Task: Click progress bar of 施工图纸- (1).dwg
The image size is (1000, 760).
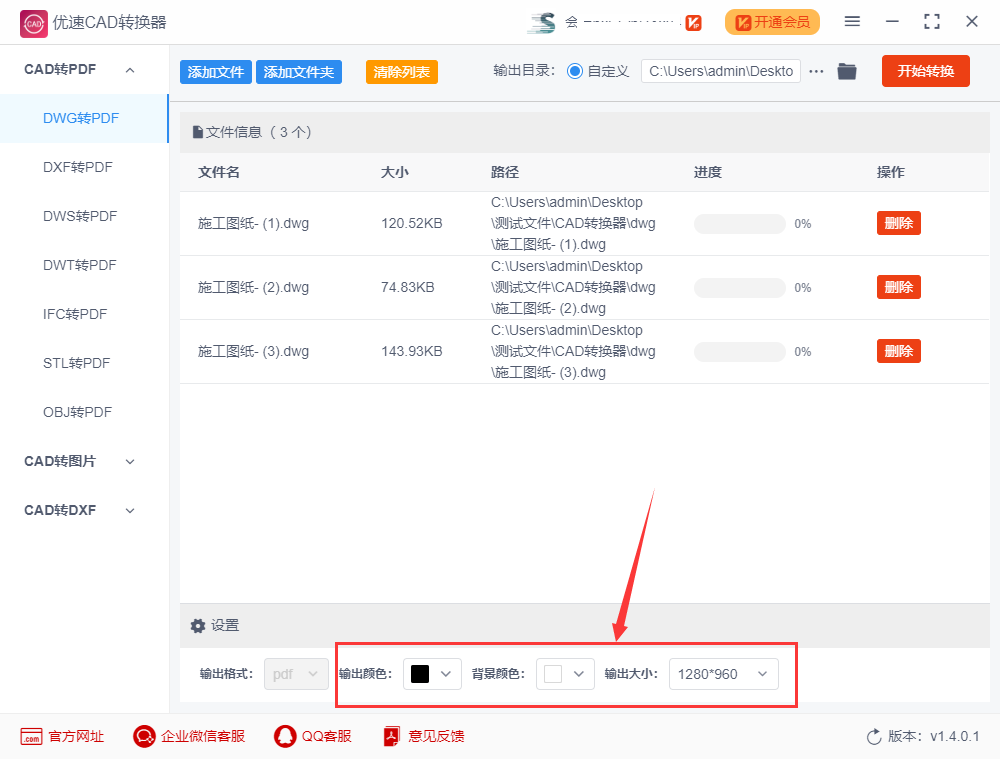Action: click(740, 224)
